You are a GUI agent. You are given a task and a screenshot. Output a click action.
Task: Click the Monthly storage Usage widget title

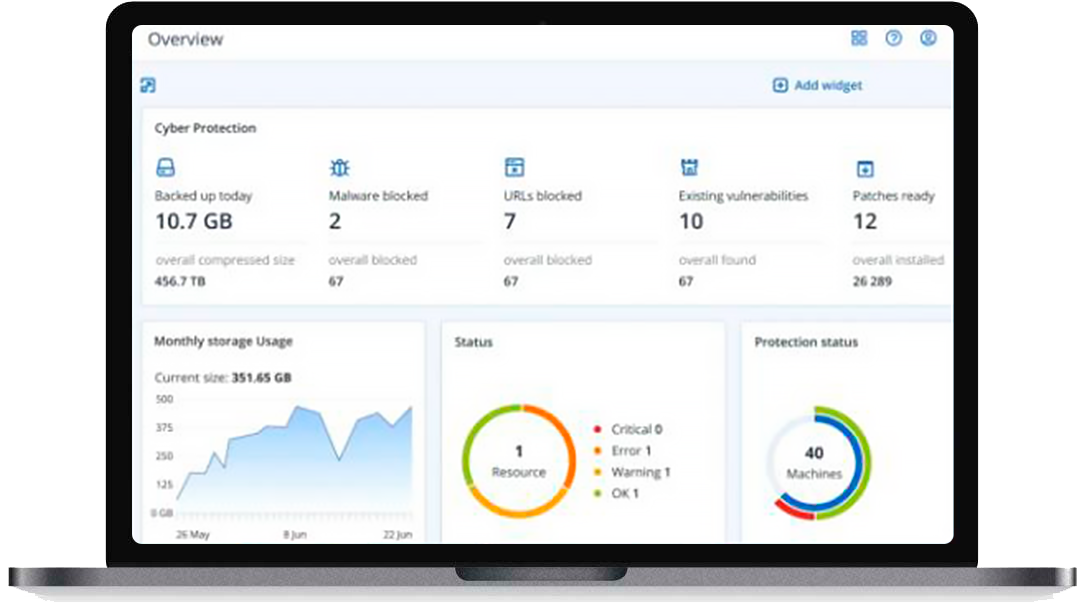point(223,341)
